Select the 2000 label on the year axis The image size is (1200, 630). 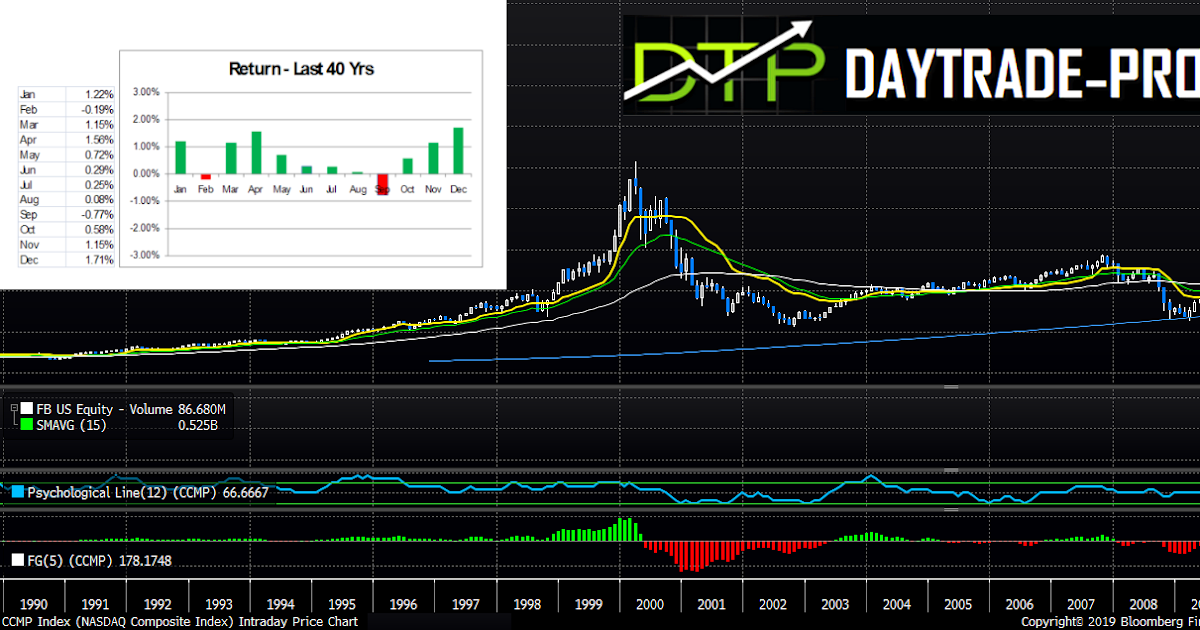649,604
